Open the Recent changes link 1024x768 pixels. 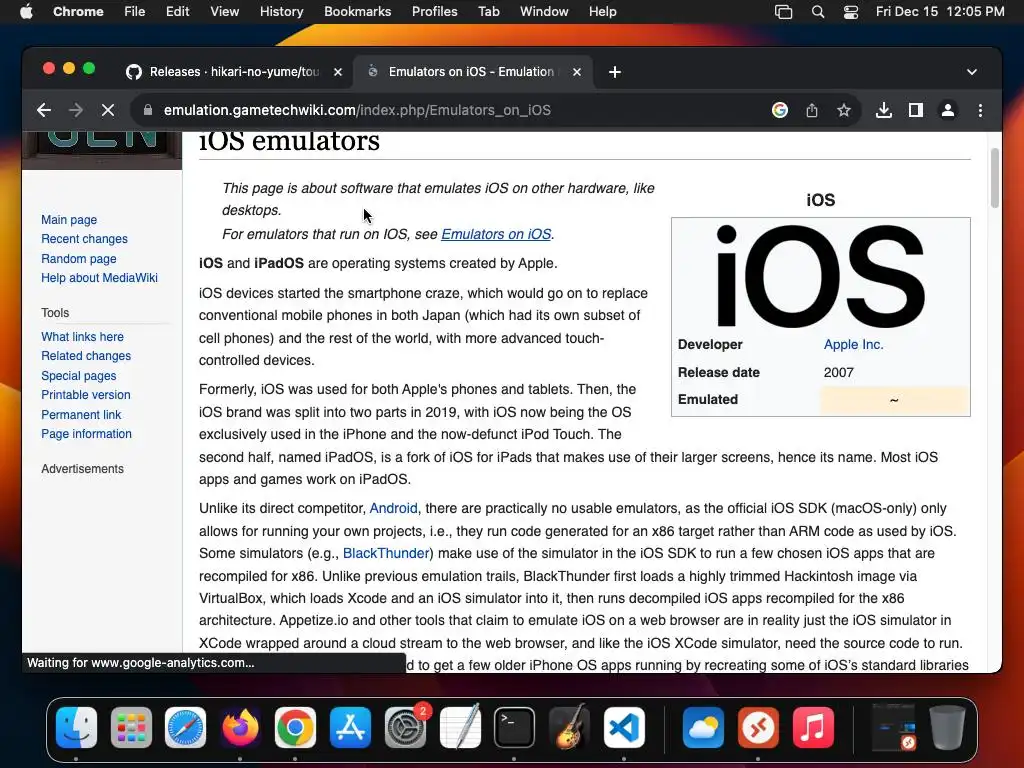tap(84, 239)
